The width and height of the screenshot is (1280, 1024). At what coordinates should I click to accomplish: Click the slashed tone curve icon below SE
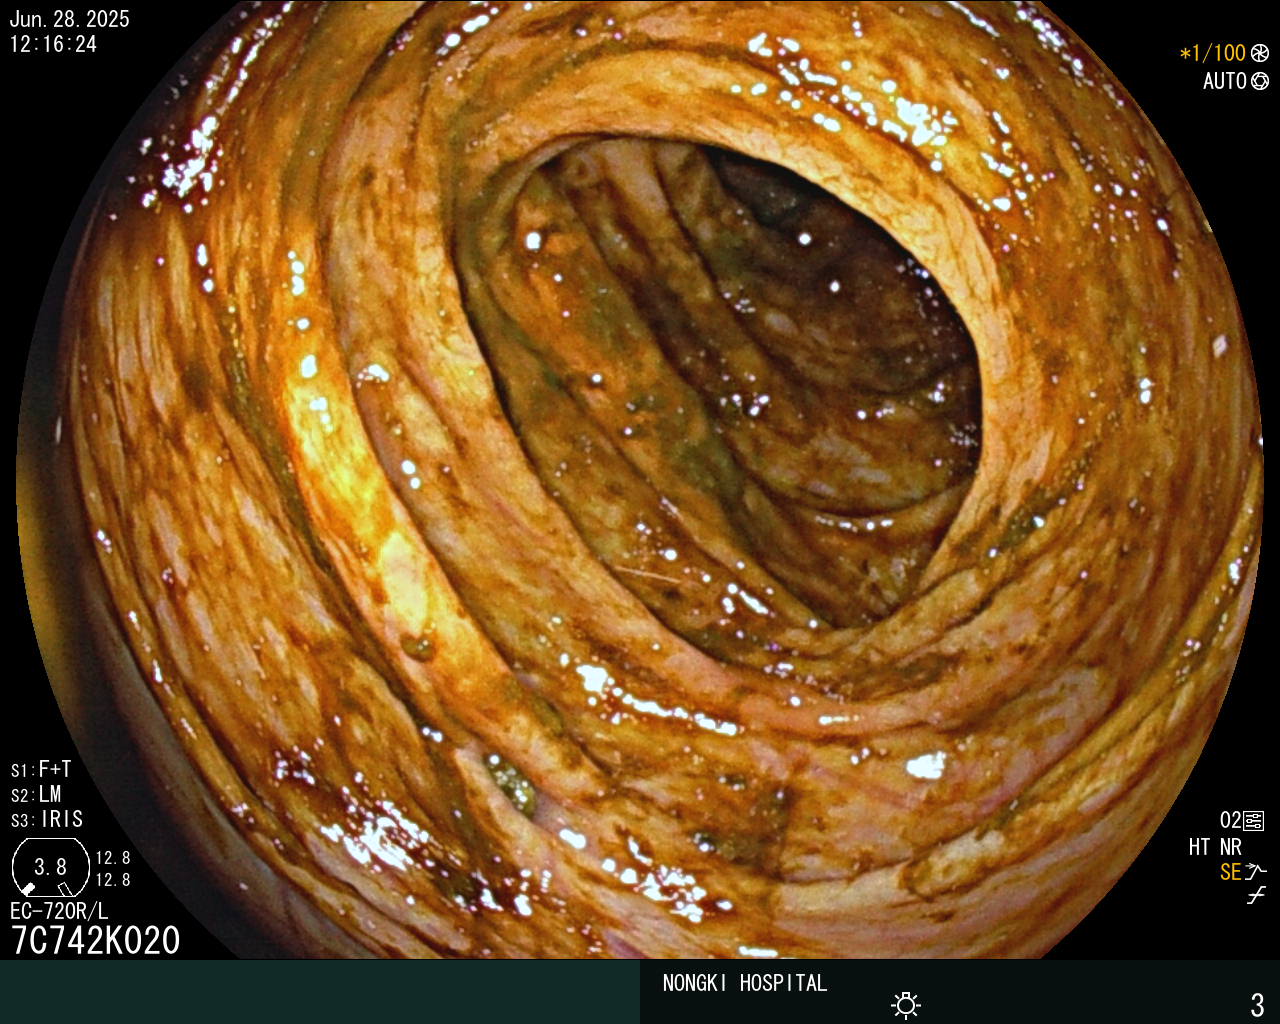(1256, 896)
